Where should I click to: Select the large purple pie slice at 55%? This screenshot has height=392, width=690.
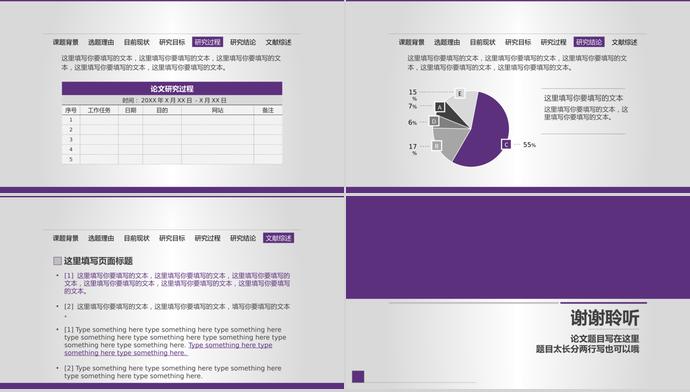pyautogui.click(x=484, y=132)
